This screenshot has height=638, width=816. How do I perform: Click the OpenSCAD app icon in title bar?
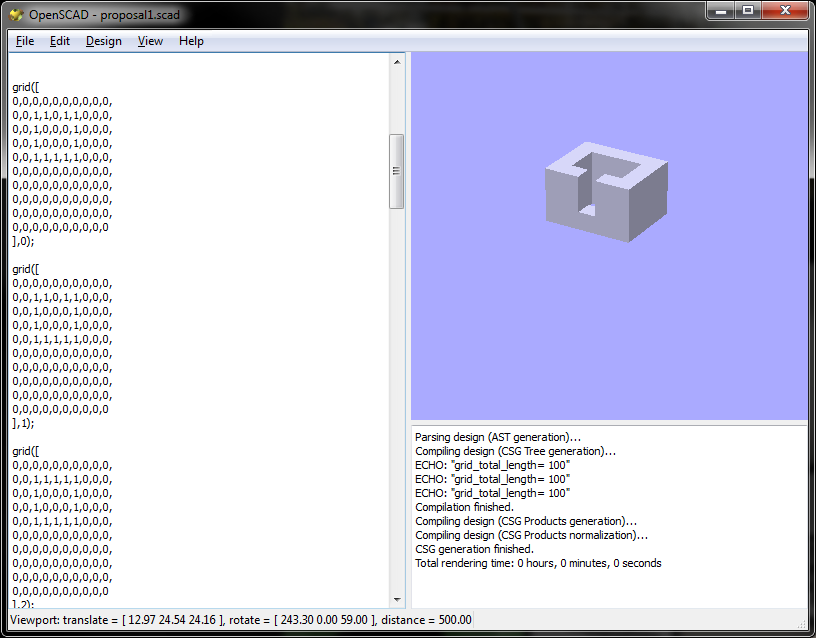17,15
